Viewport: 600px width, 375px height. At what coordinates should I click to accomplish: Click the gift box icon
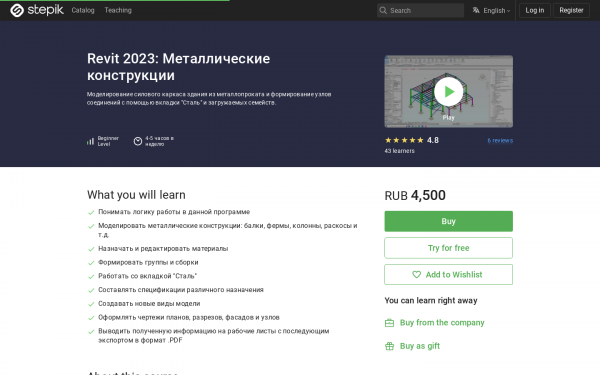click(389, 346)
